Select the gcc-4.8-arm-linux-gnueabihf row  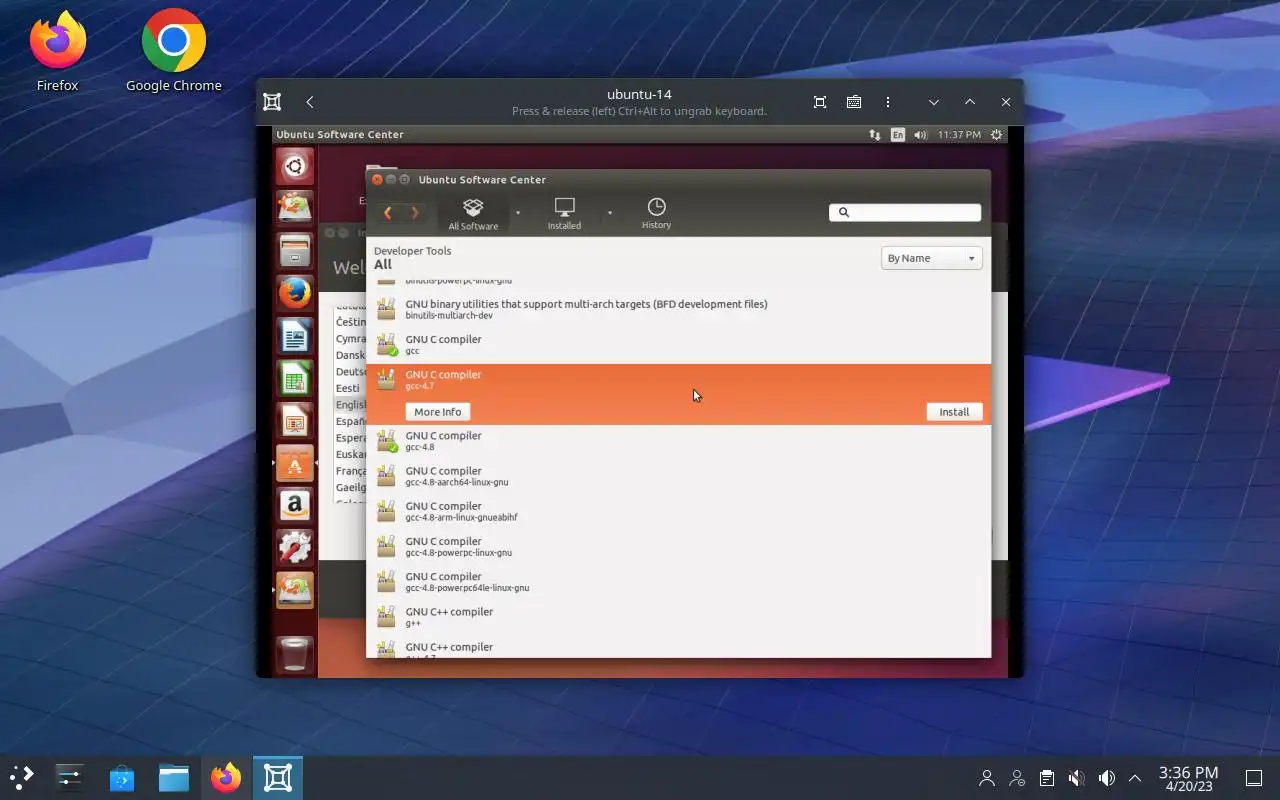click(678, 511)
